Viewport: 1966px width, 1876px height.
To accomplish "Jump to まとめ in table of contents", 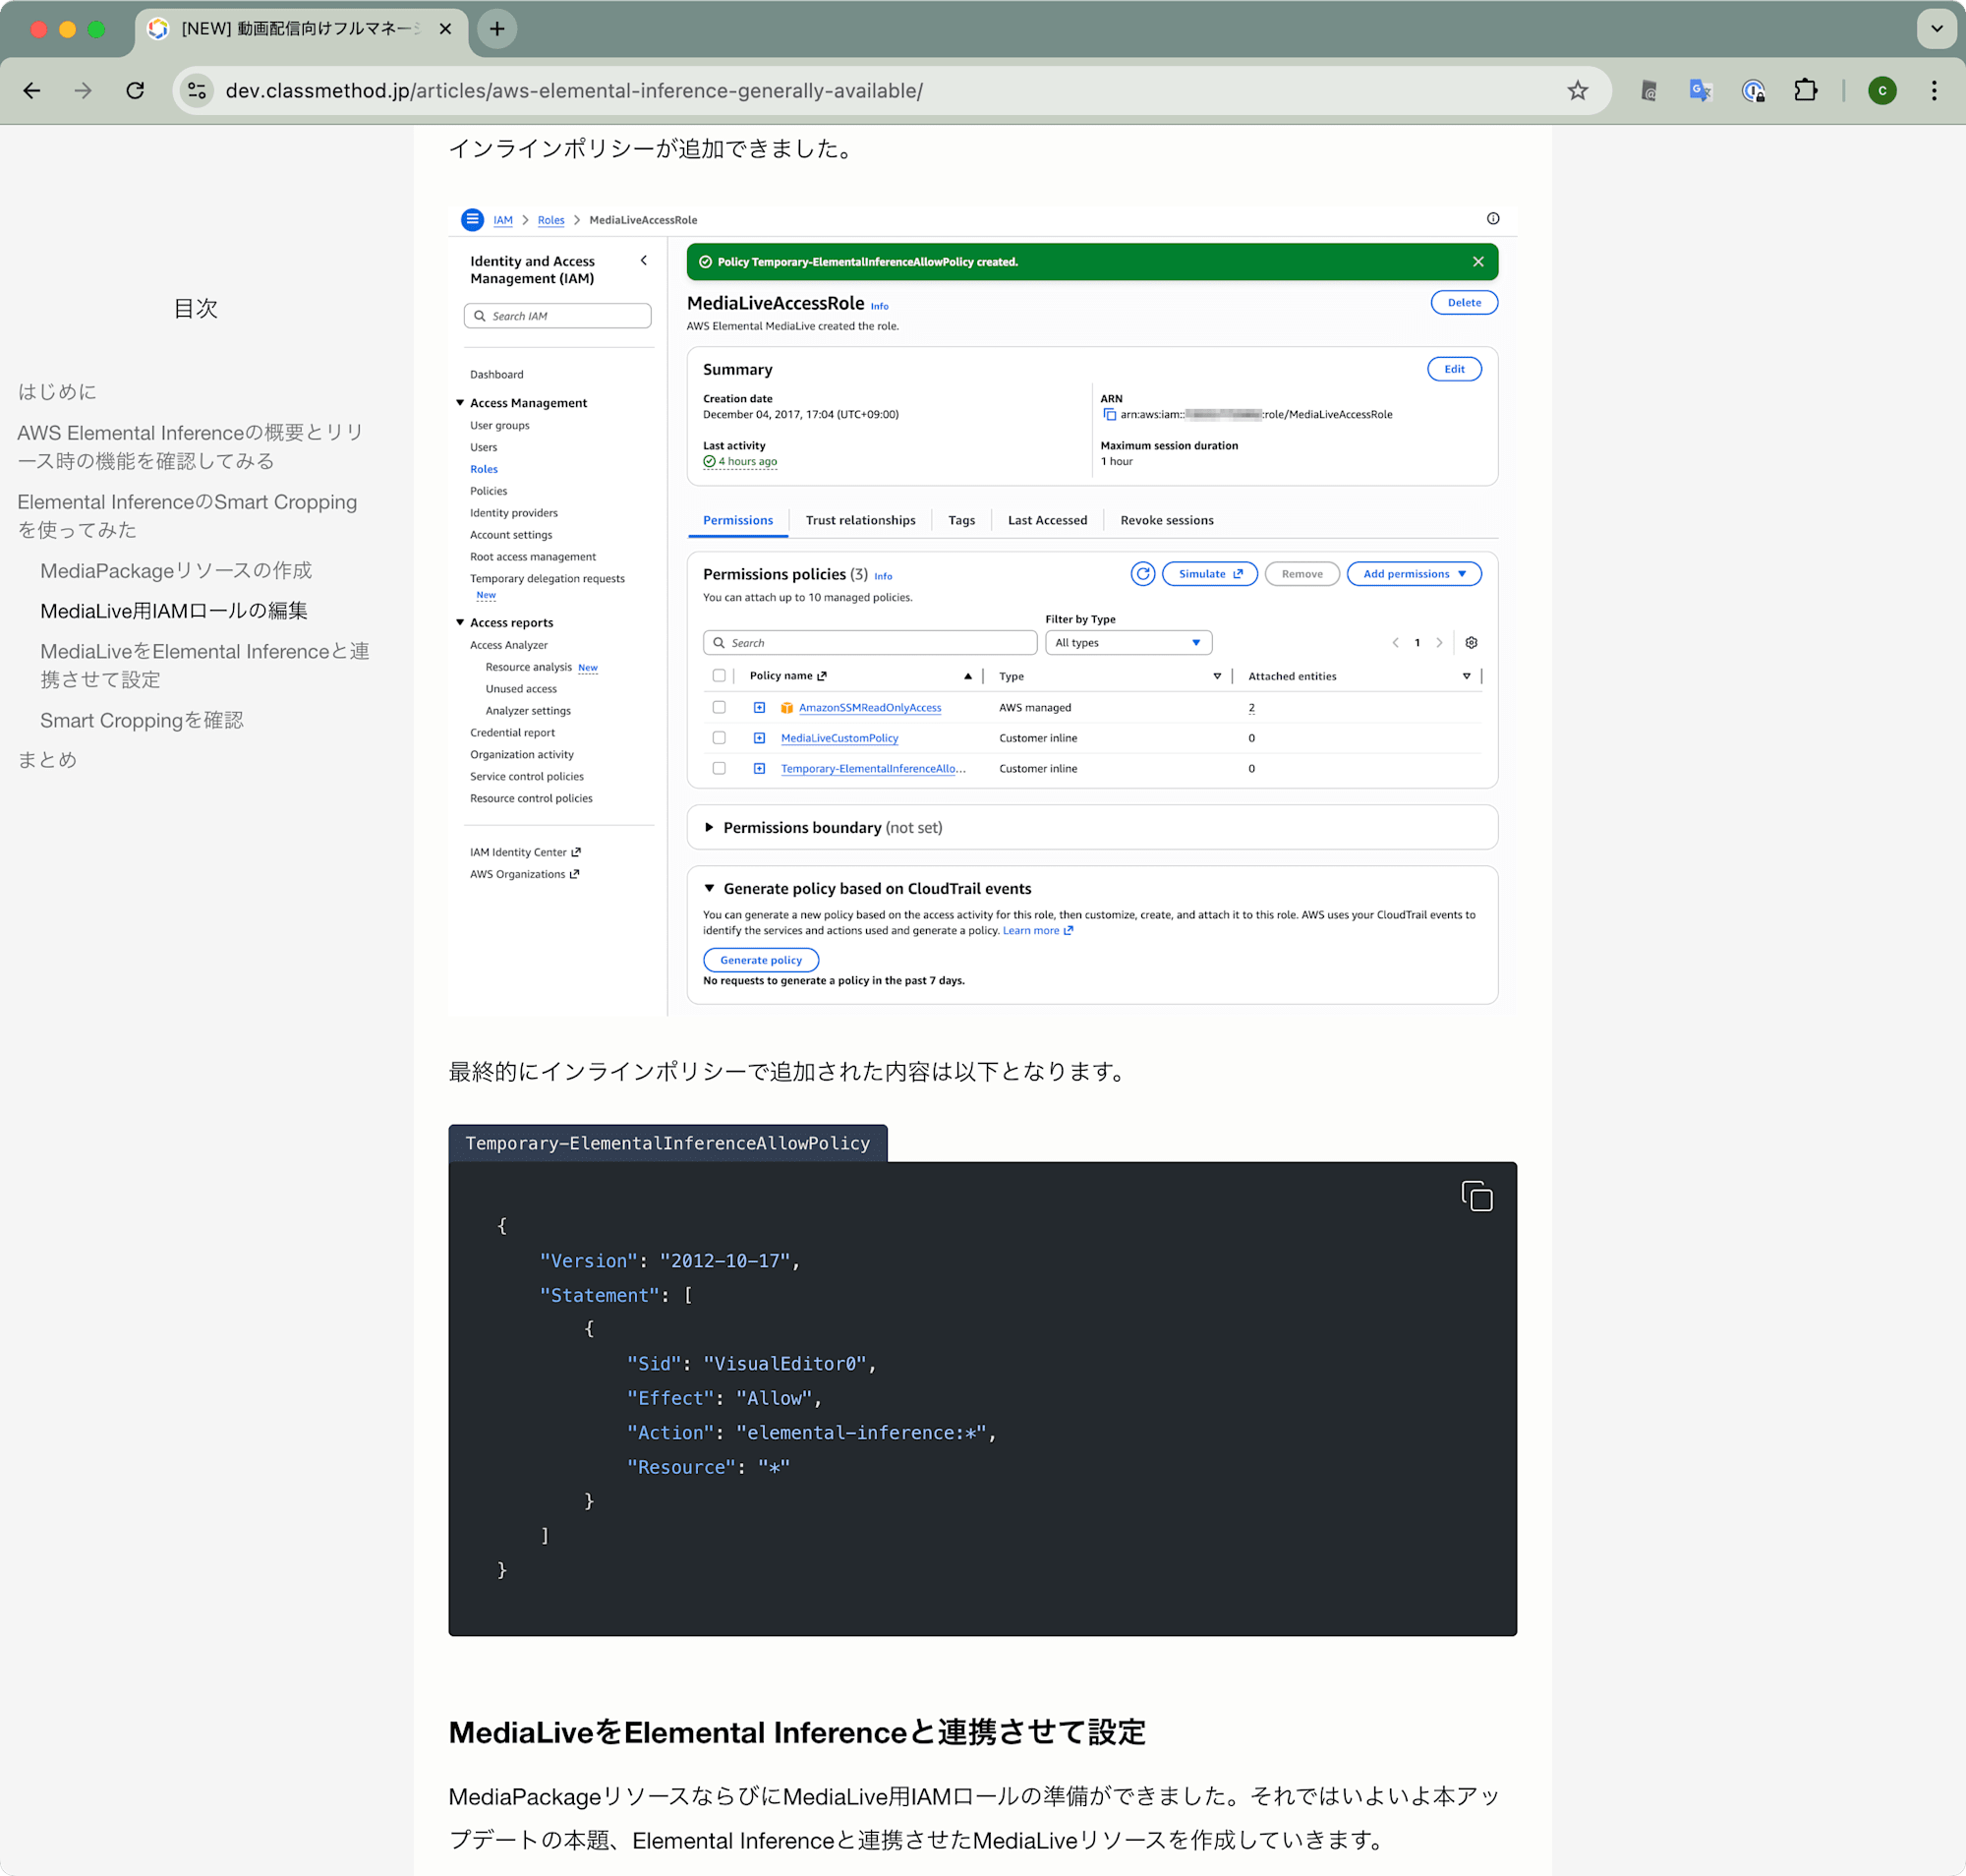I will click(x=47, y=760).
